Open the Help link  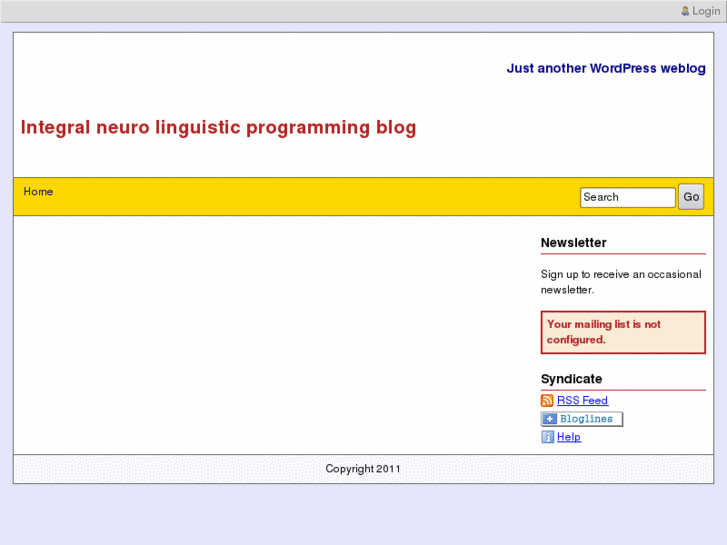(569, 437)
